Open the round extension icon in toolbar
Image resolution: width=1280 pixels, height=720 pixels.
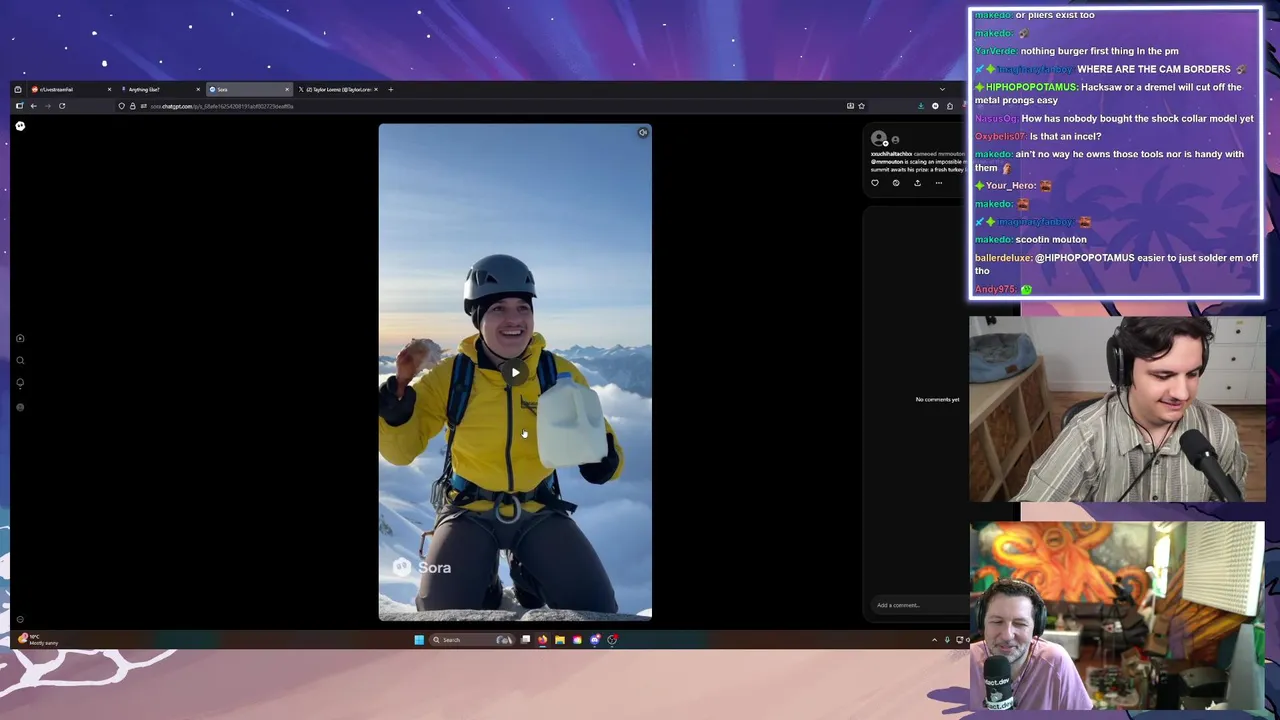935,106
